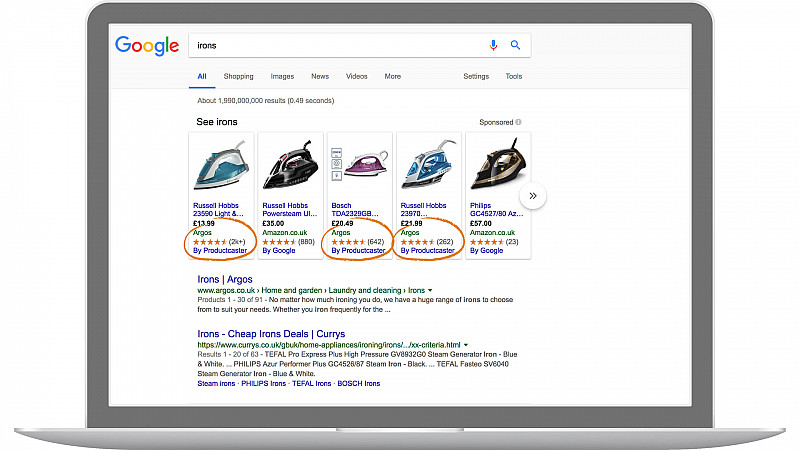Viewport: 800px width, 450px height.
Task: Open search Tools
Action: coord(514,77)
